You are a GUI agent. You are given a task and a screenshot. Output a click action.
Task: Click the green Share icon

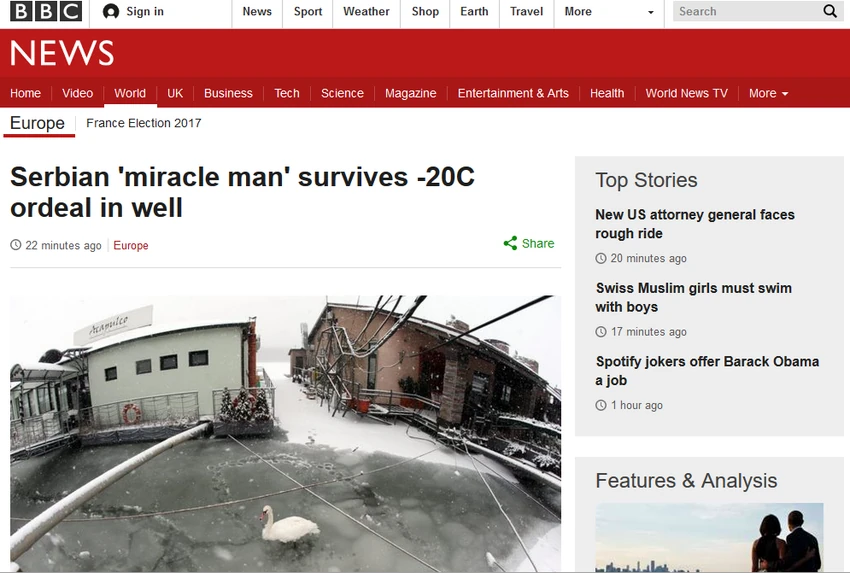click(x=510, y=243)
